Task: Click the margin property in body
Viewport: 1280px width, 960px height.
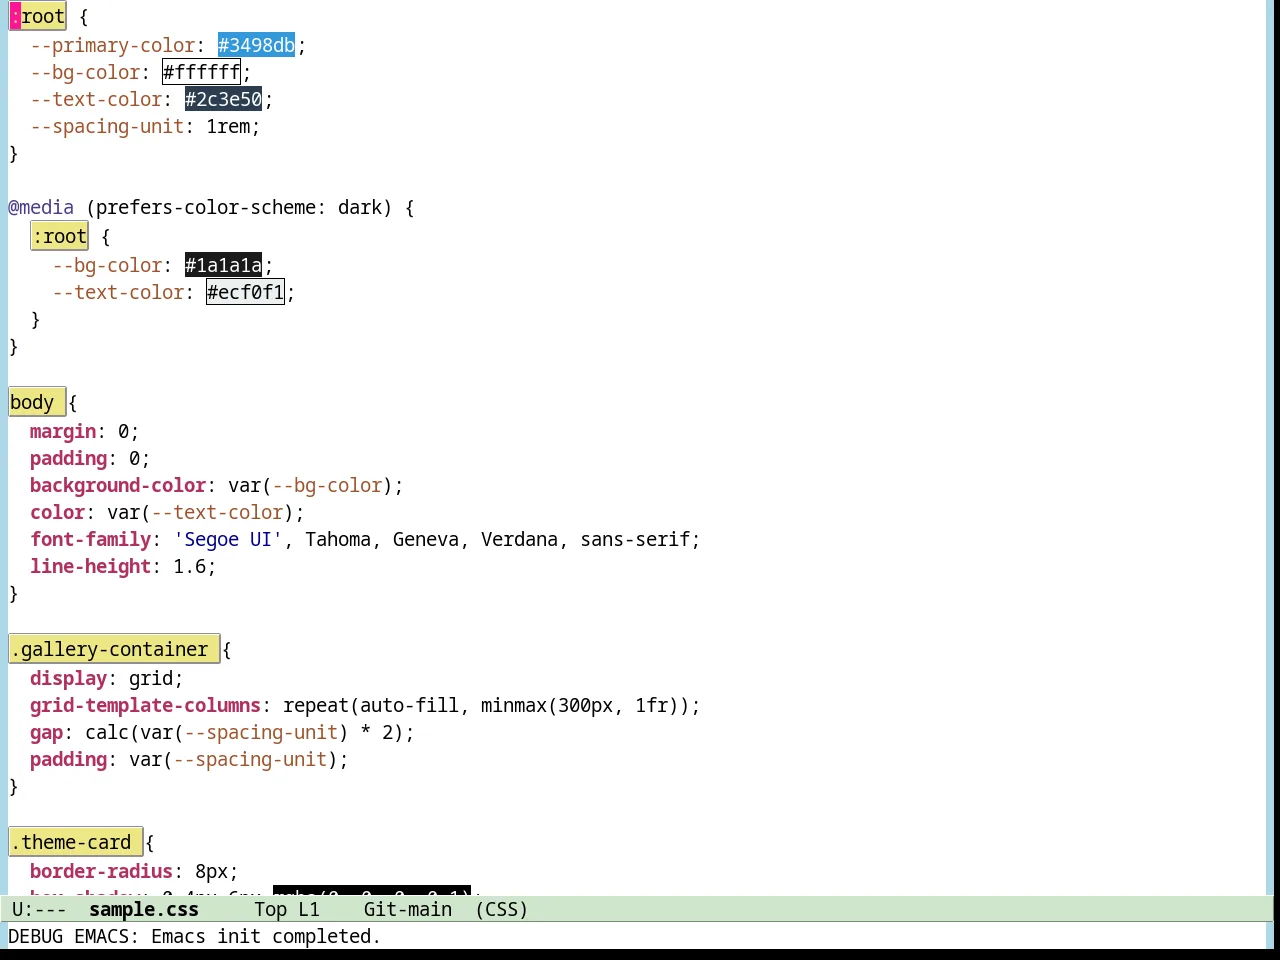Action: point(63,431)
